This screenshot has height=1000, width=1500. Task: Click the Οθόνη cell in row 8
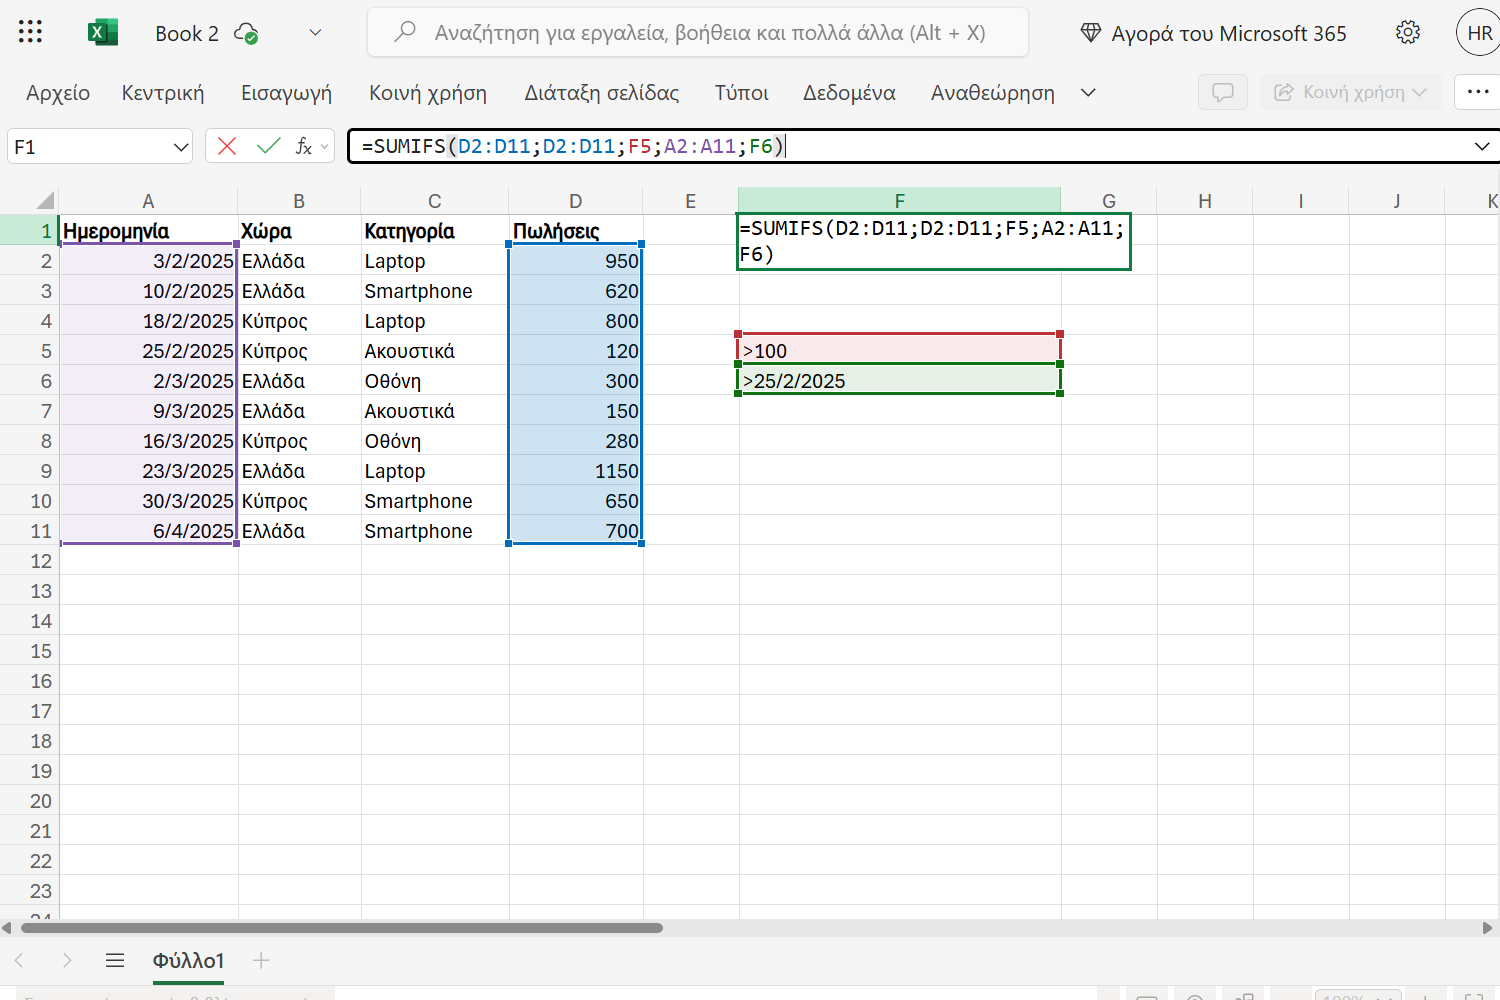pos(435,441)
